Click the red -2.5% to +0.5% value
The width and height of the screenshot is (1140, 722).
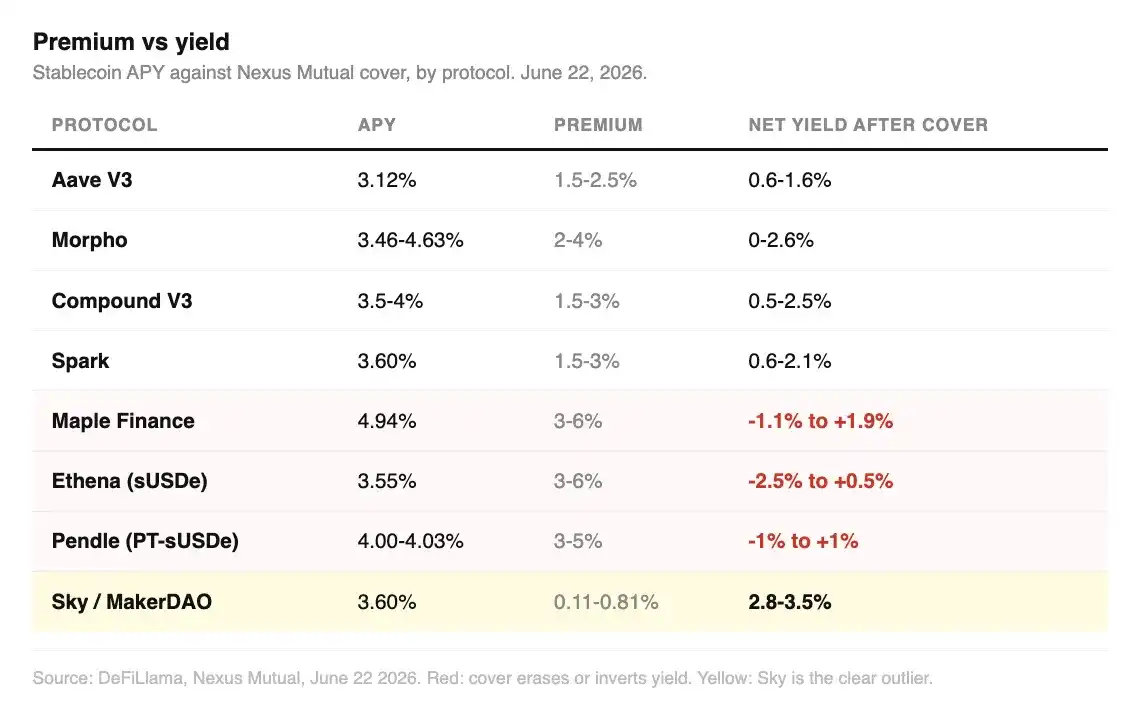pos(820,481)
